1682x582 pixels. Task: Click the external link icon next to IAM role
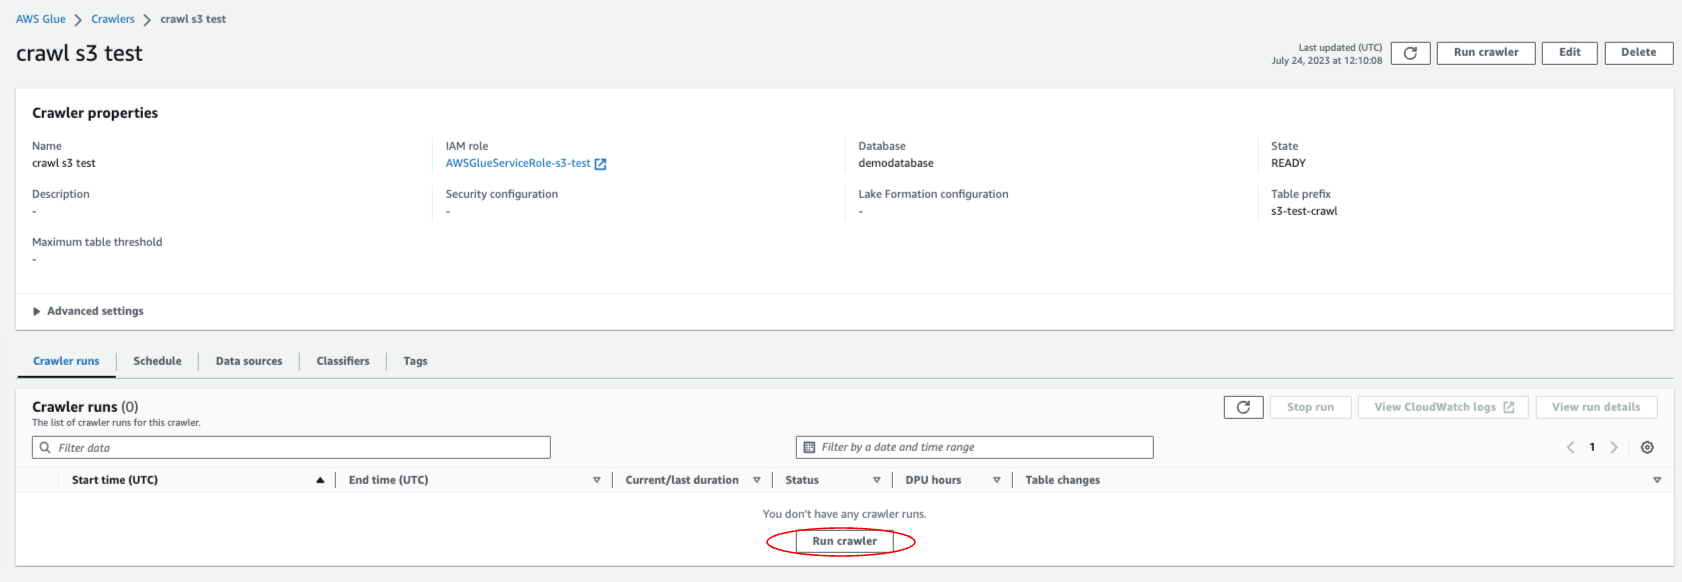pos(601,164)
